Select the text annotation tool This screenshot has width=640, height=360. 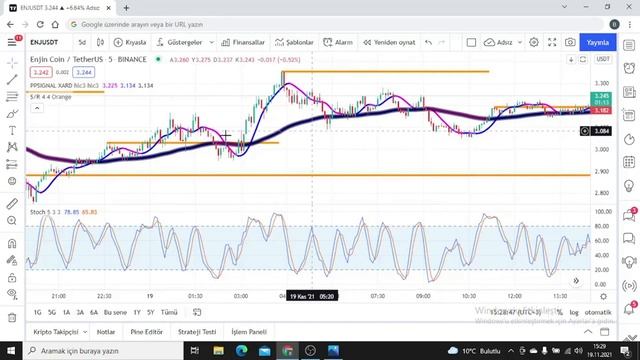(12, 131)
